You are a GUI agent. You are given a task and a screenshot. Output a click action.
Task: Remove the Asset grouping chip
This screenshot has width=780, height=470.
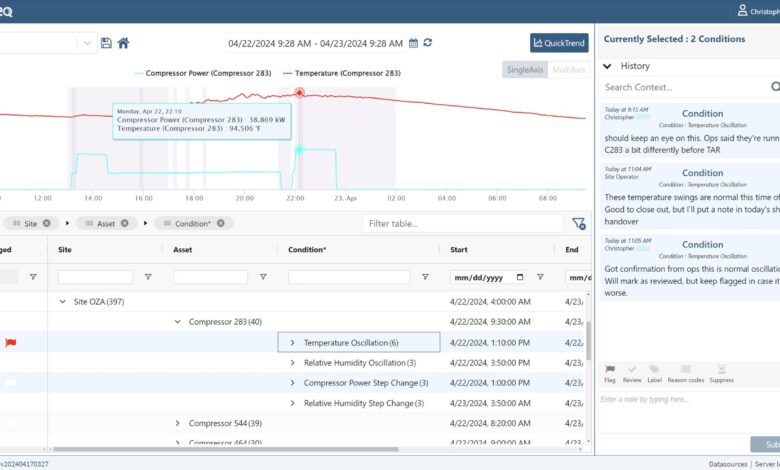[125, 223]
